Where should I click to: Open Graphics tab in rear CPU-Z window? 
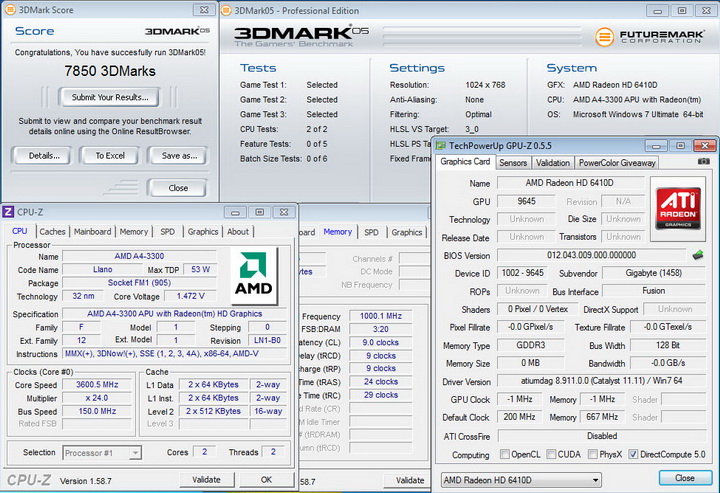pyautogui.click(x=406, y=232)
